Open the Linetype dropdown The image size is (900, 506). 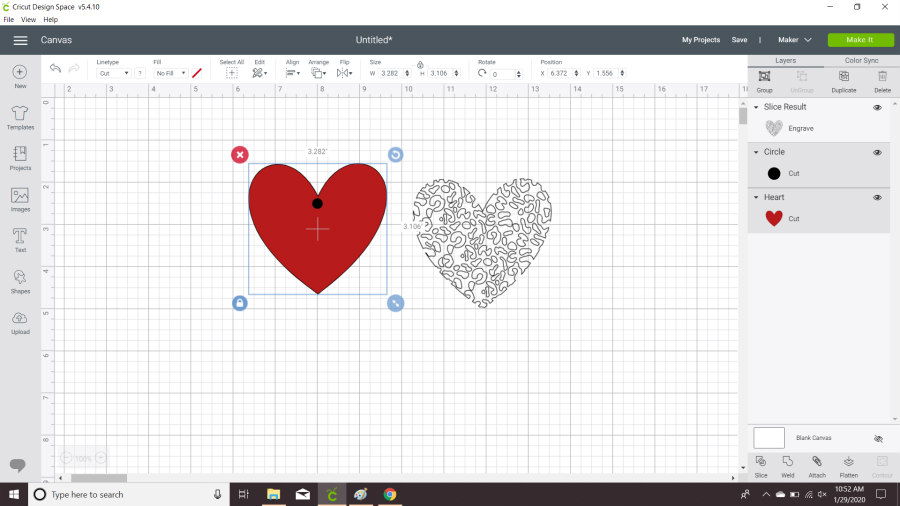coord(113,73)
